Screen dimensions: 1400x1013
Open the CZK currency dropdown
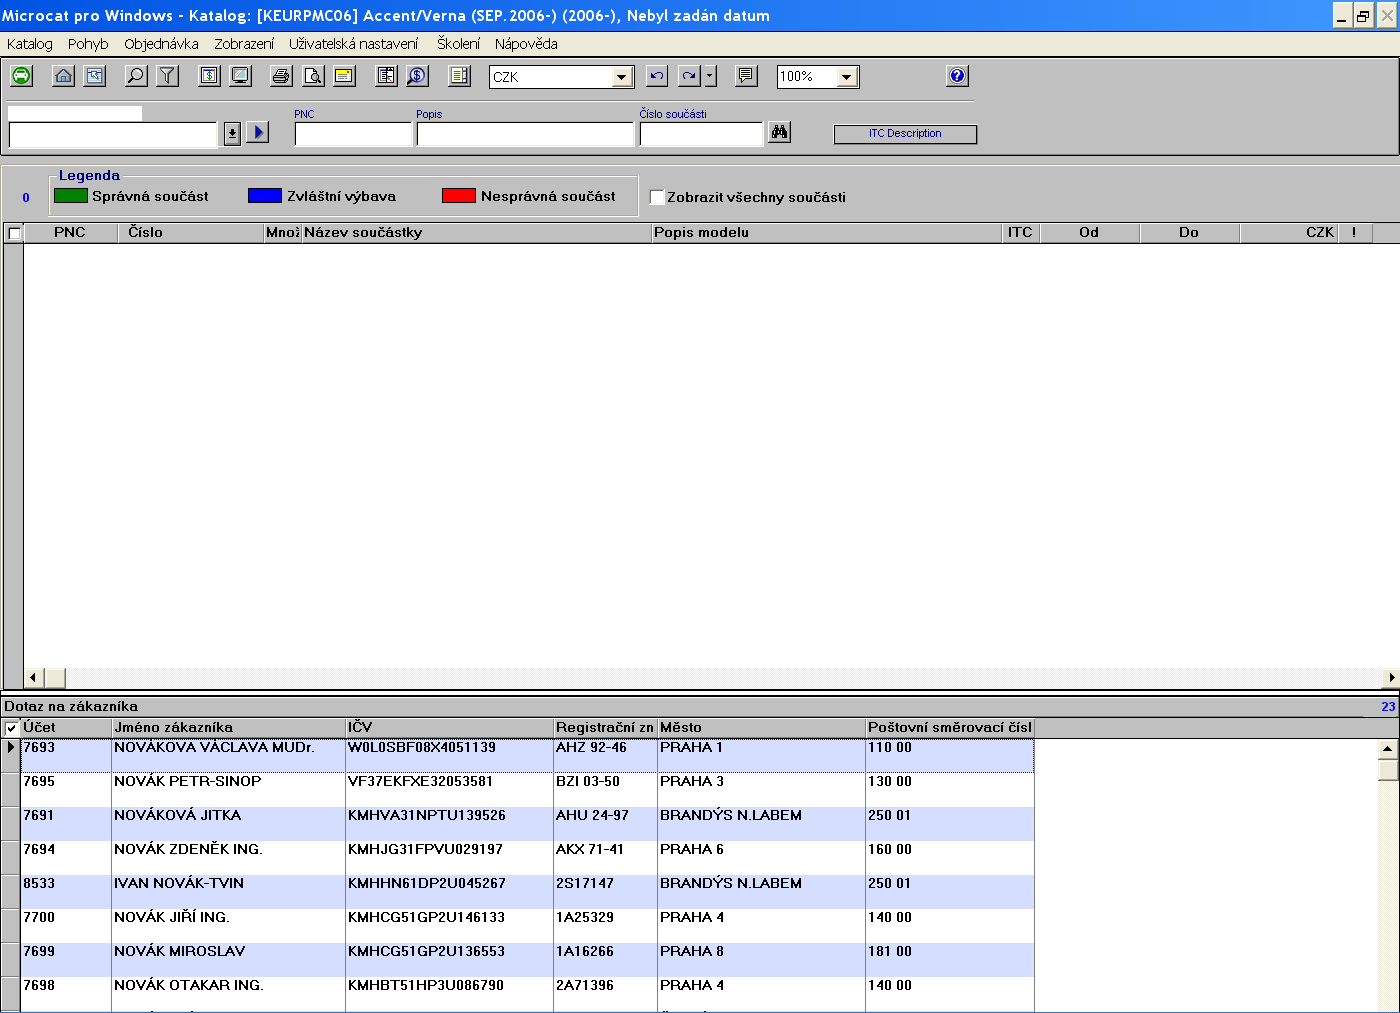pyautogui.click(x=622, y=77)
